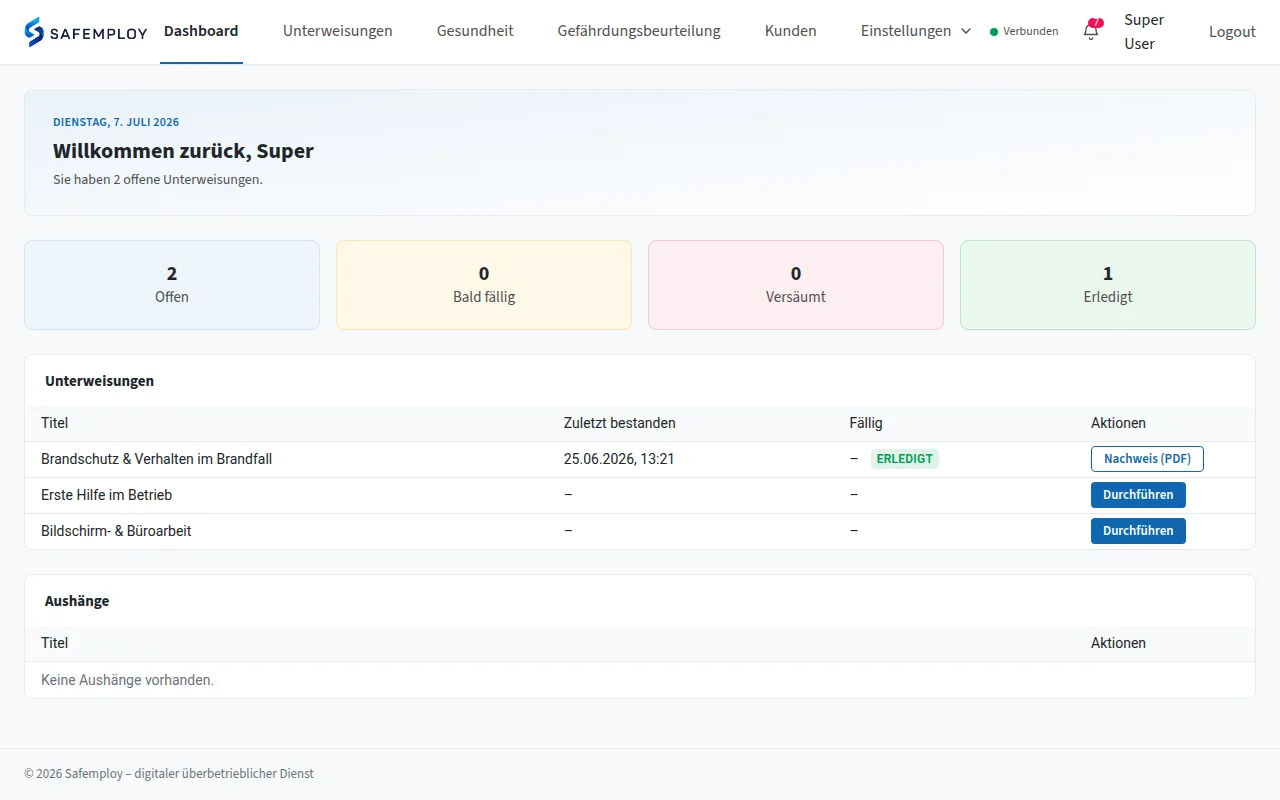Open the notifications bell
1280x800 pixels.
coord(1091,31)
